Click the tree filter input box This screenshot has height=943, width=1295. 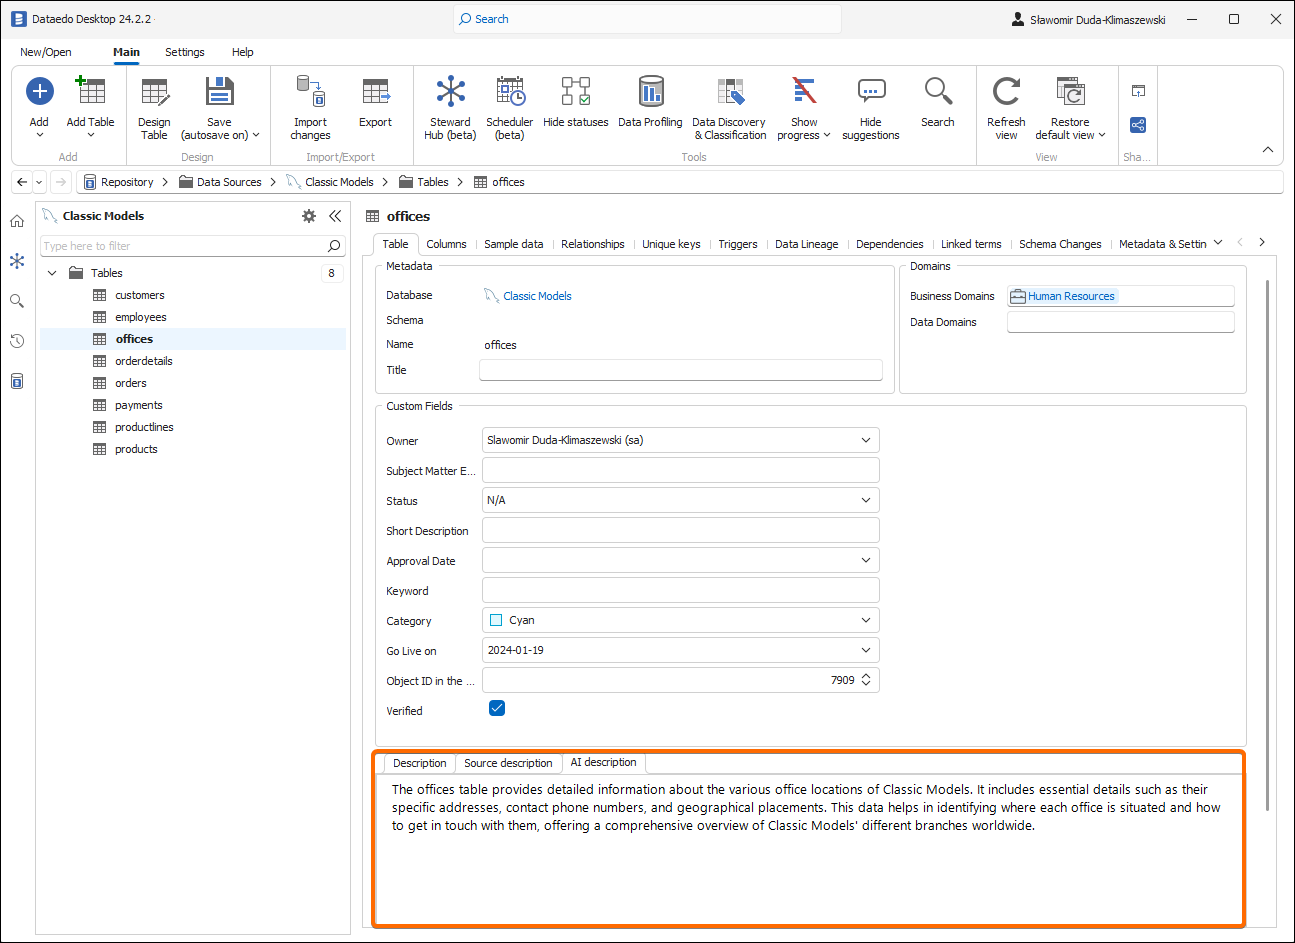[x=185, y=246]
